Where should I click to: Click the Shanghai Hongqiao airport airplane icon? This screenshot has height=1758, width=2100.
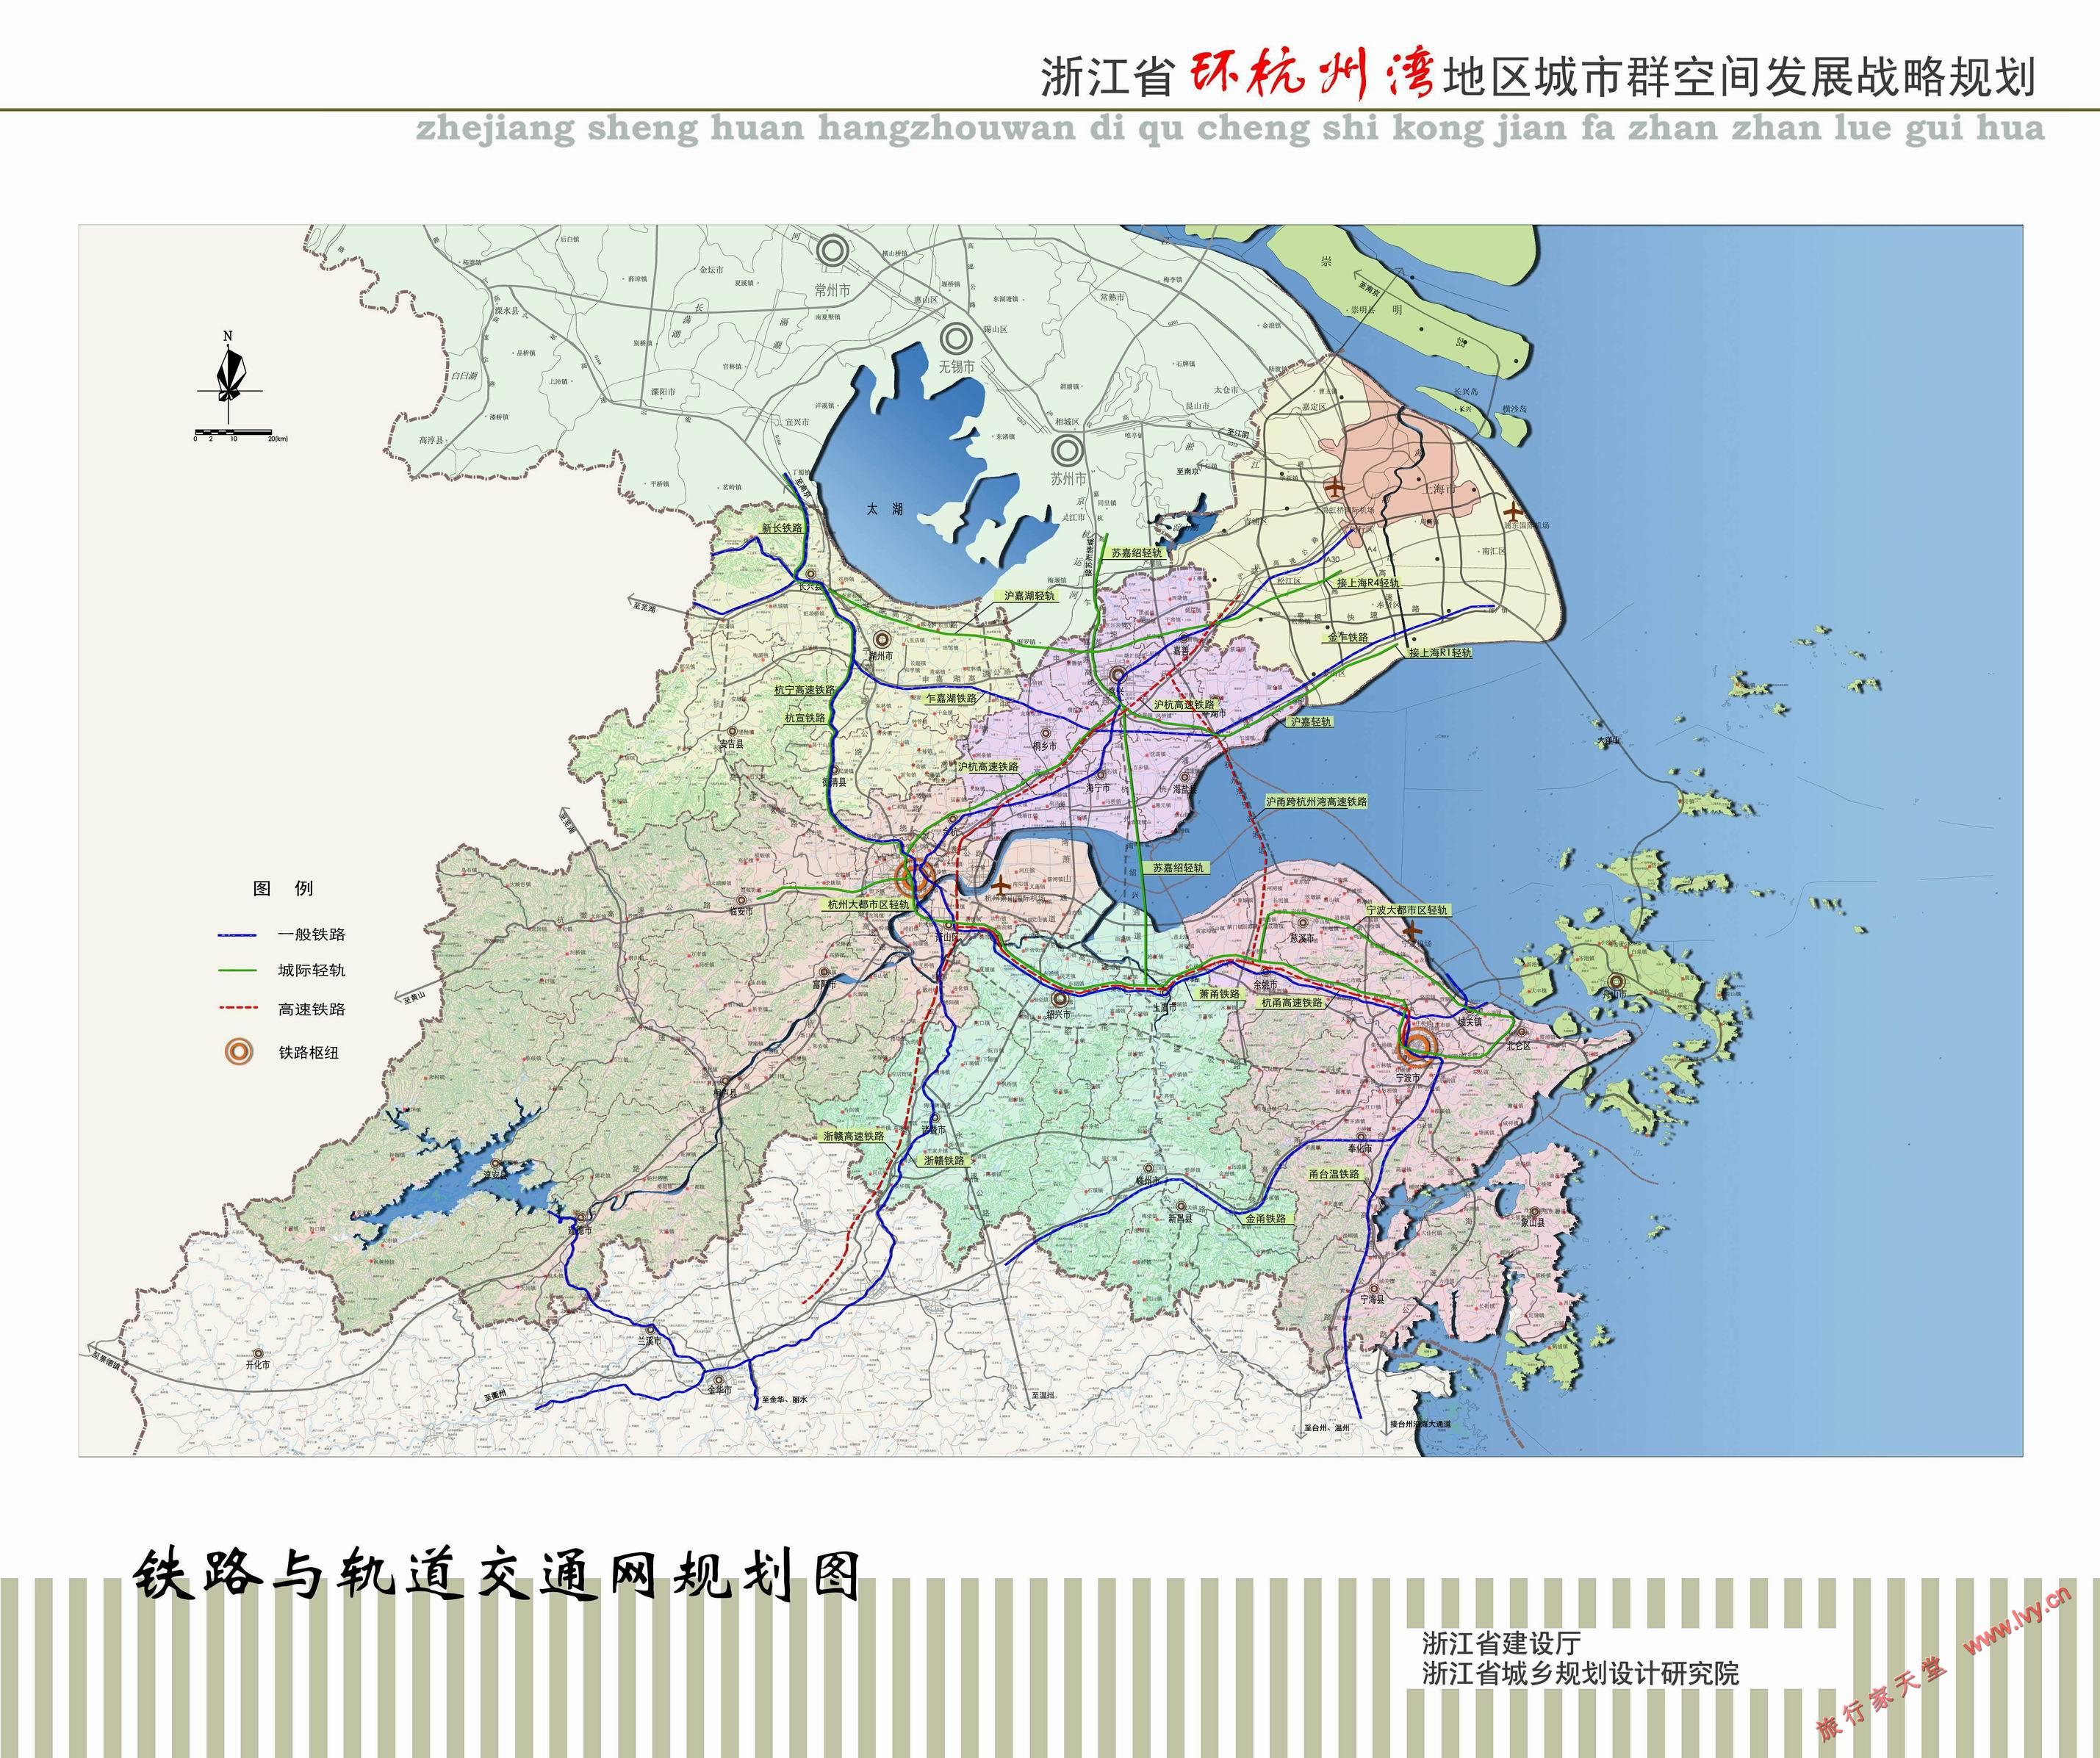point(1335,489)
